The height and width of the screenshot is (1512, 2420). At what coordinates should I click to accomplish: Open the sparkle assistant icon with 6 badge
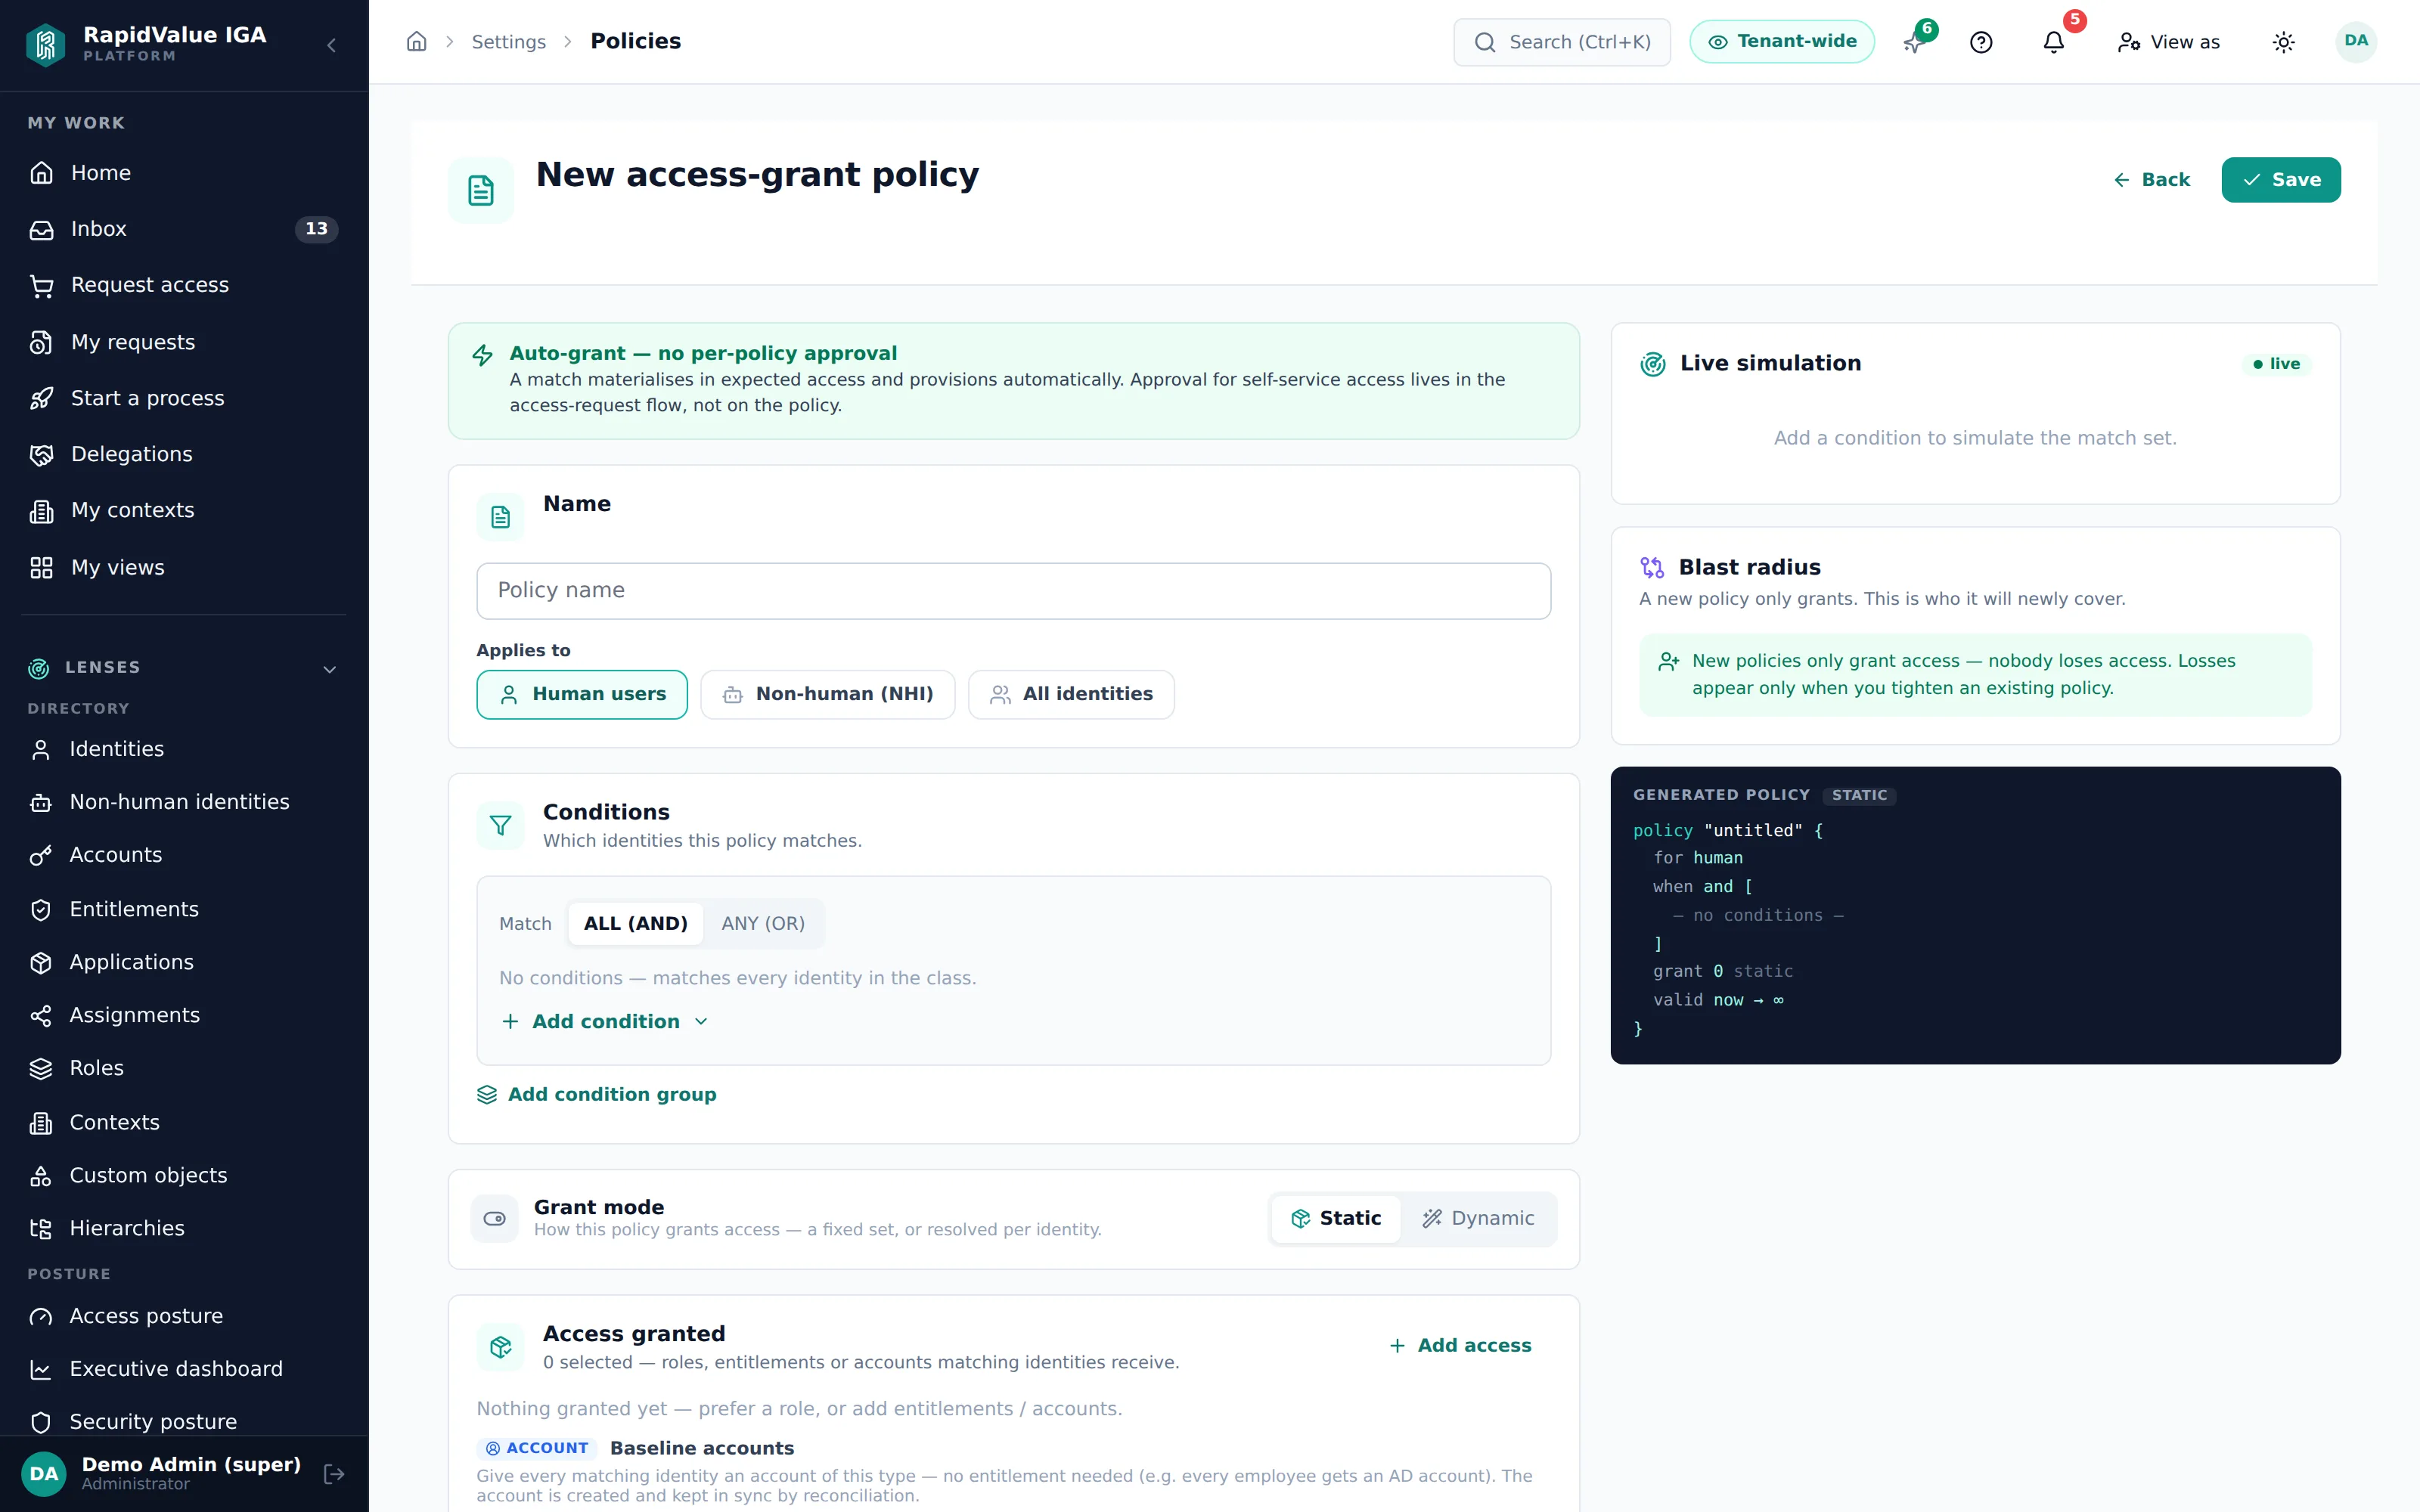[x=1913, y=42]
